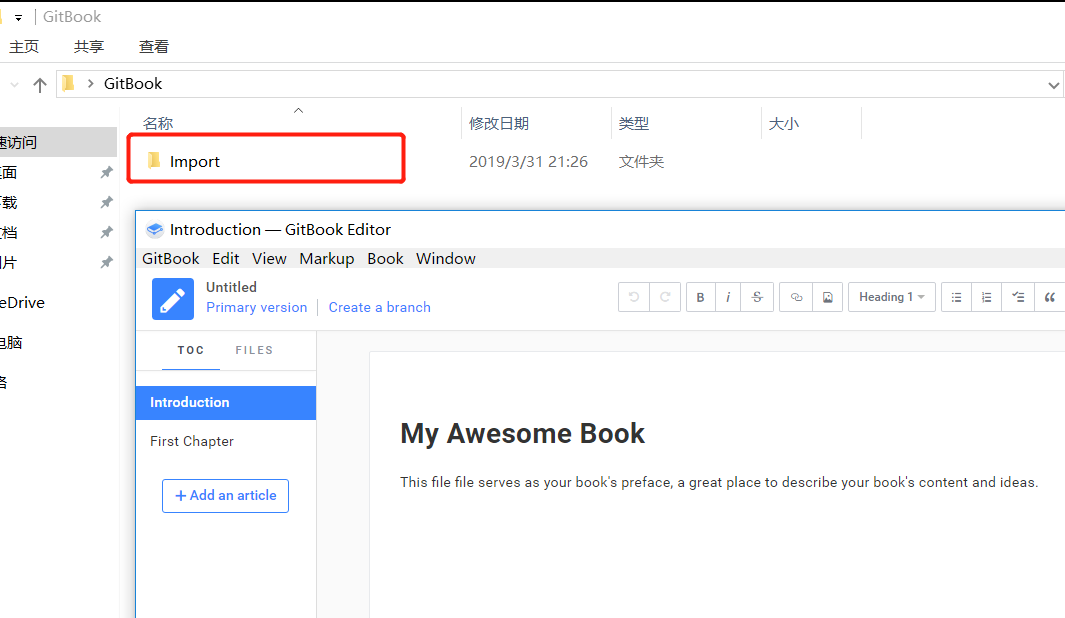
Task: Click the My Awesome Book heading
Action: click(x=522, y=433)
